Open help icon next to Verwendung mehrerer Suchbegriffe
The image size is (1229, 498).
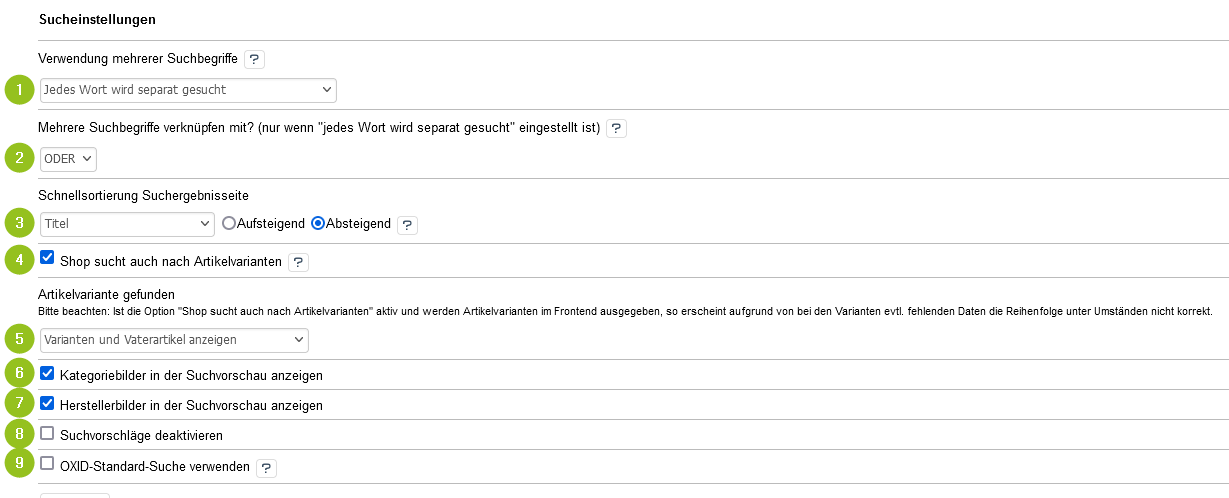[255, 59]
